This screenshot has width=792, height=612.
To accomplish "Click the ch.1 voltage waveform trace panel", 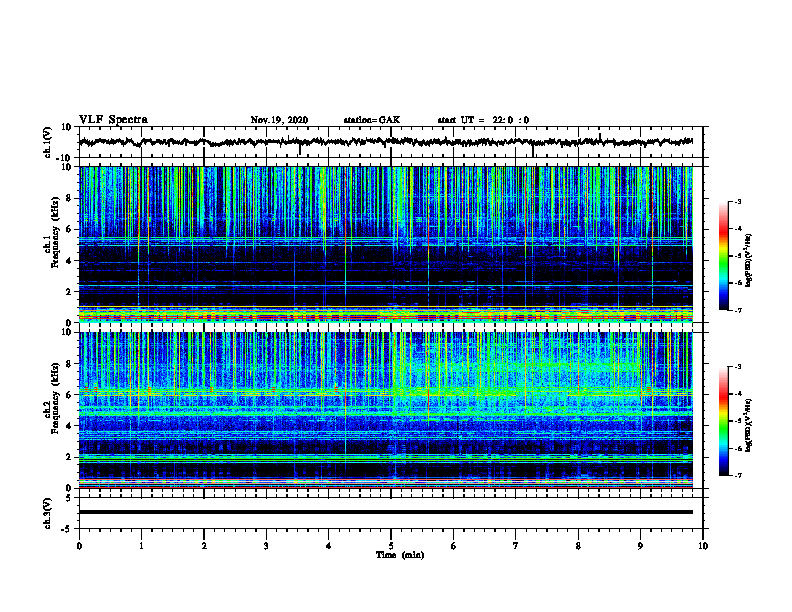I will (391, 142).
